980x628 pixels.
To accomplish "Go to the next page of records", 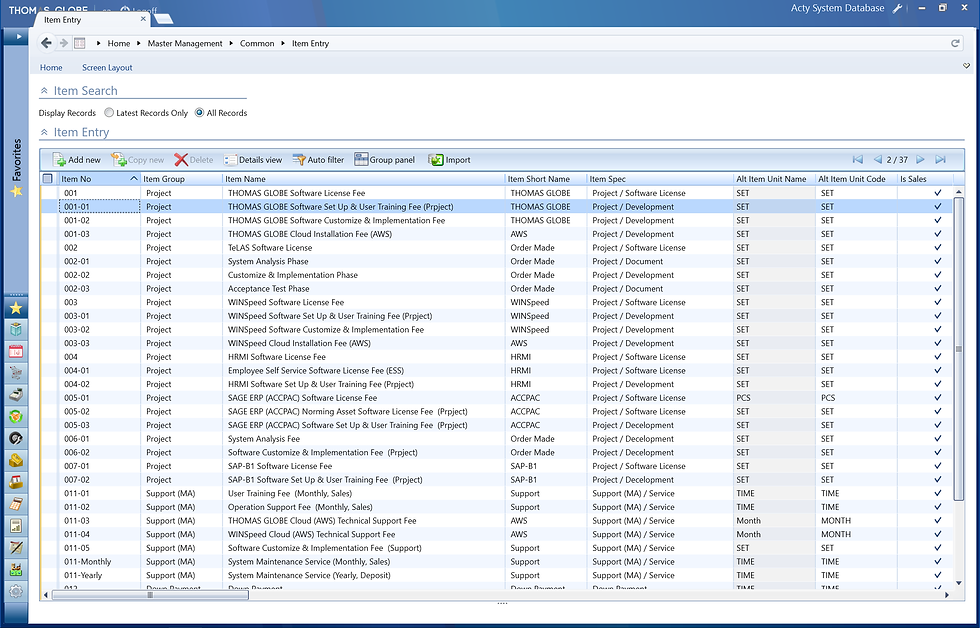I will pos(921,160).
